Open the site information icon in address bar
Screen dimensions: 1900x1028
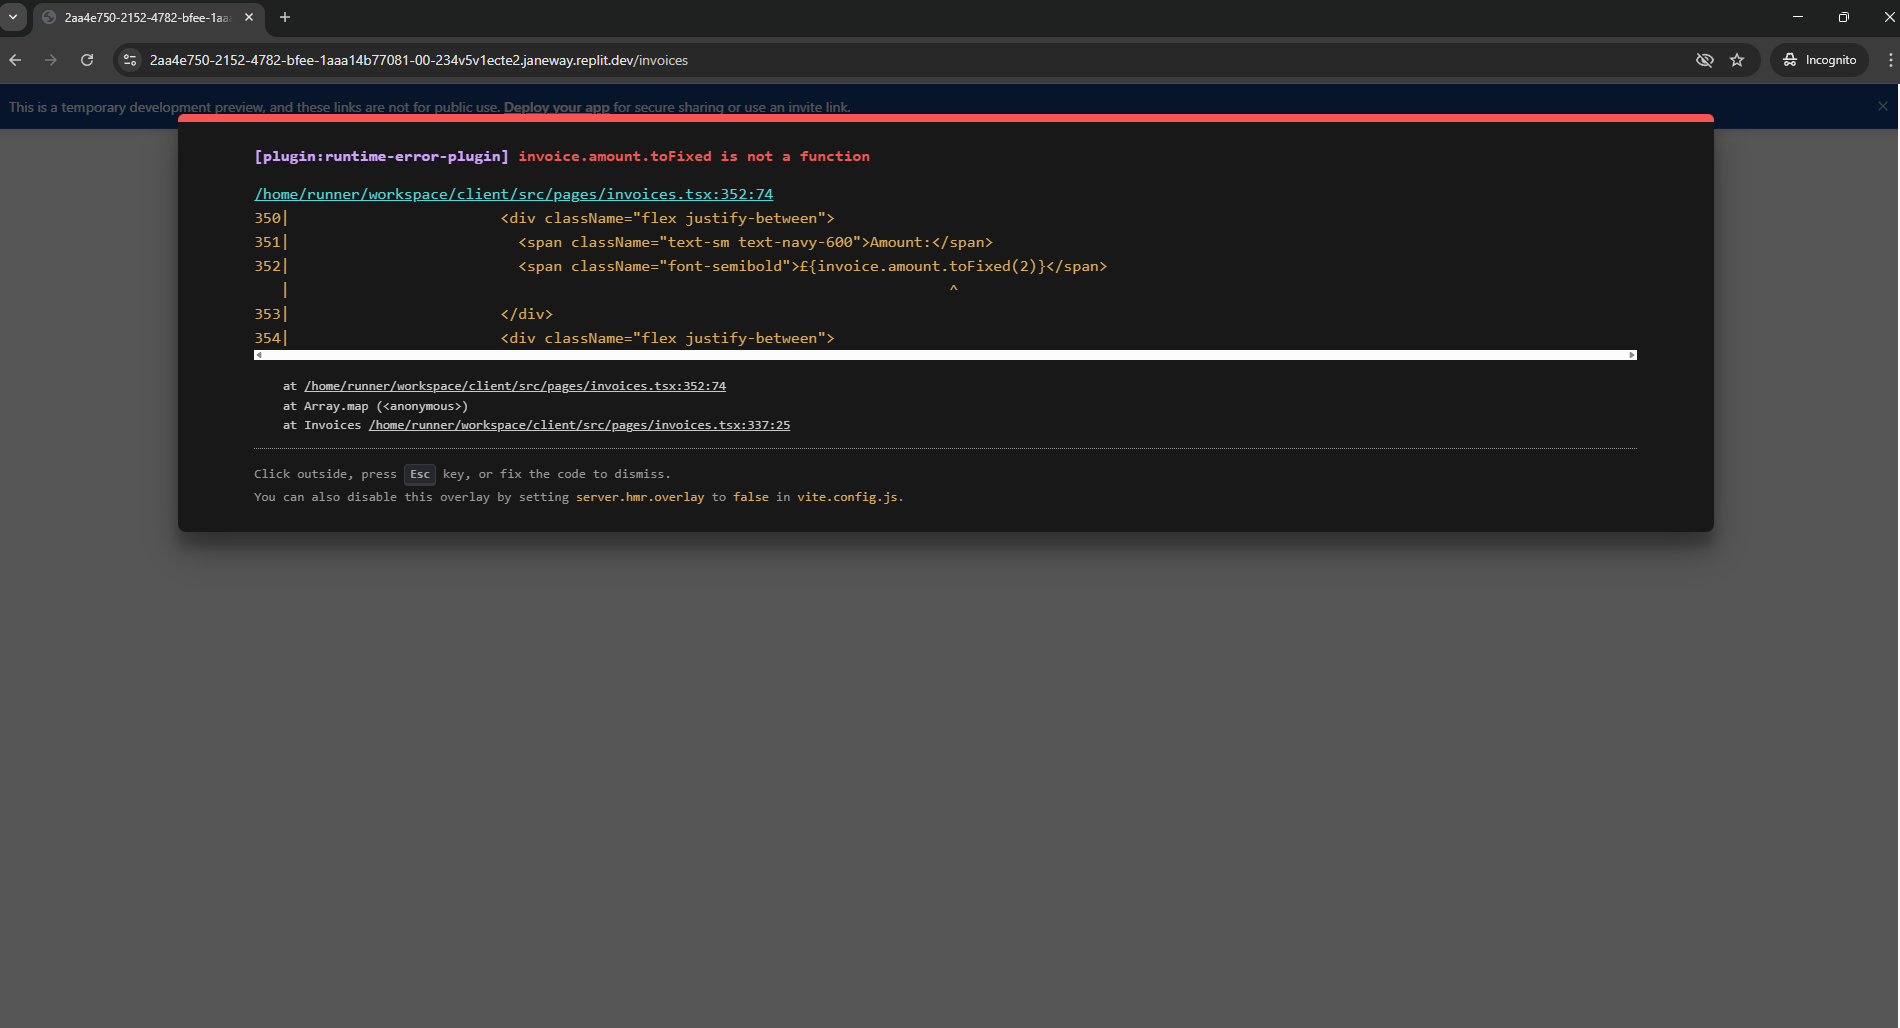[x=130, y=60]
